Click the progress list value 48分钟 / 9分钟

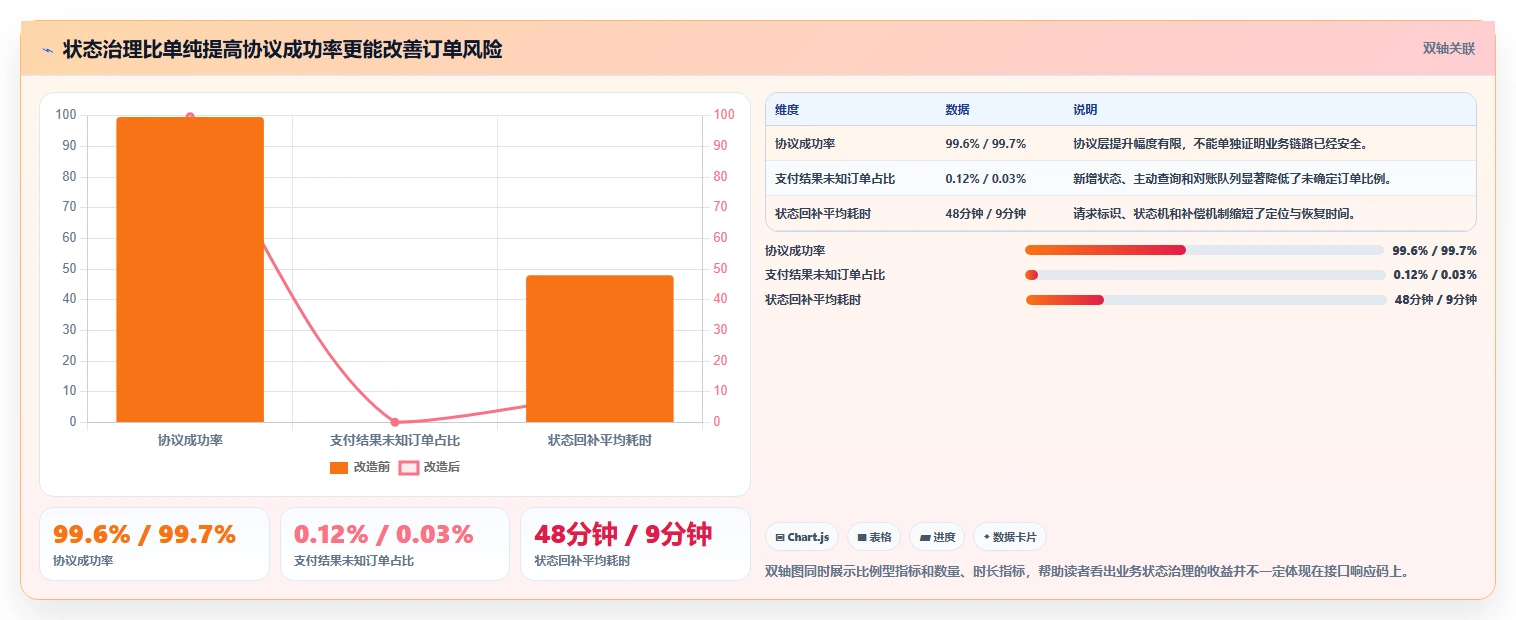[x=1436, y=300]
